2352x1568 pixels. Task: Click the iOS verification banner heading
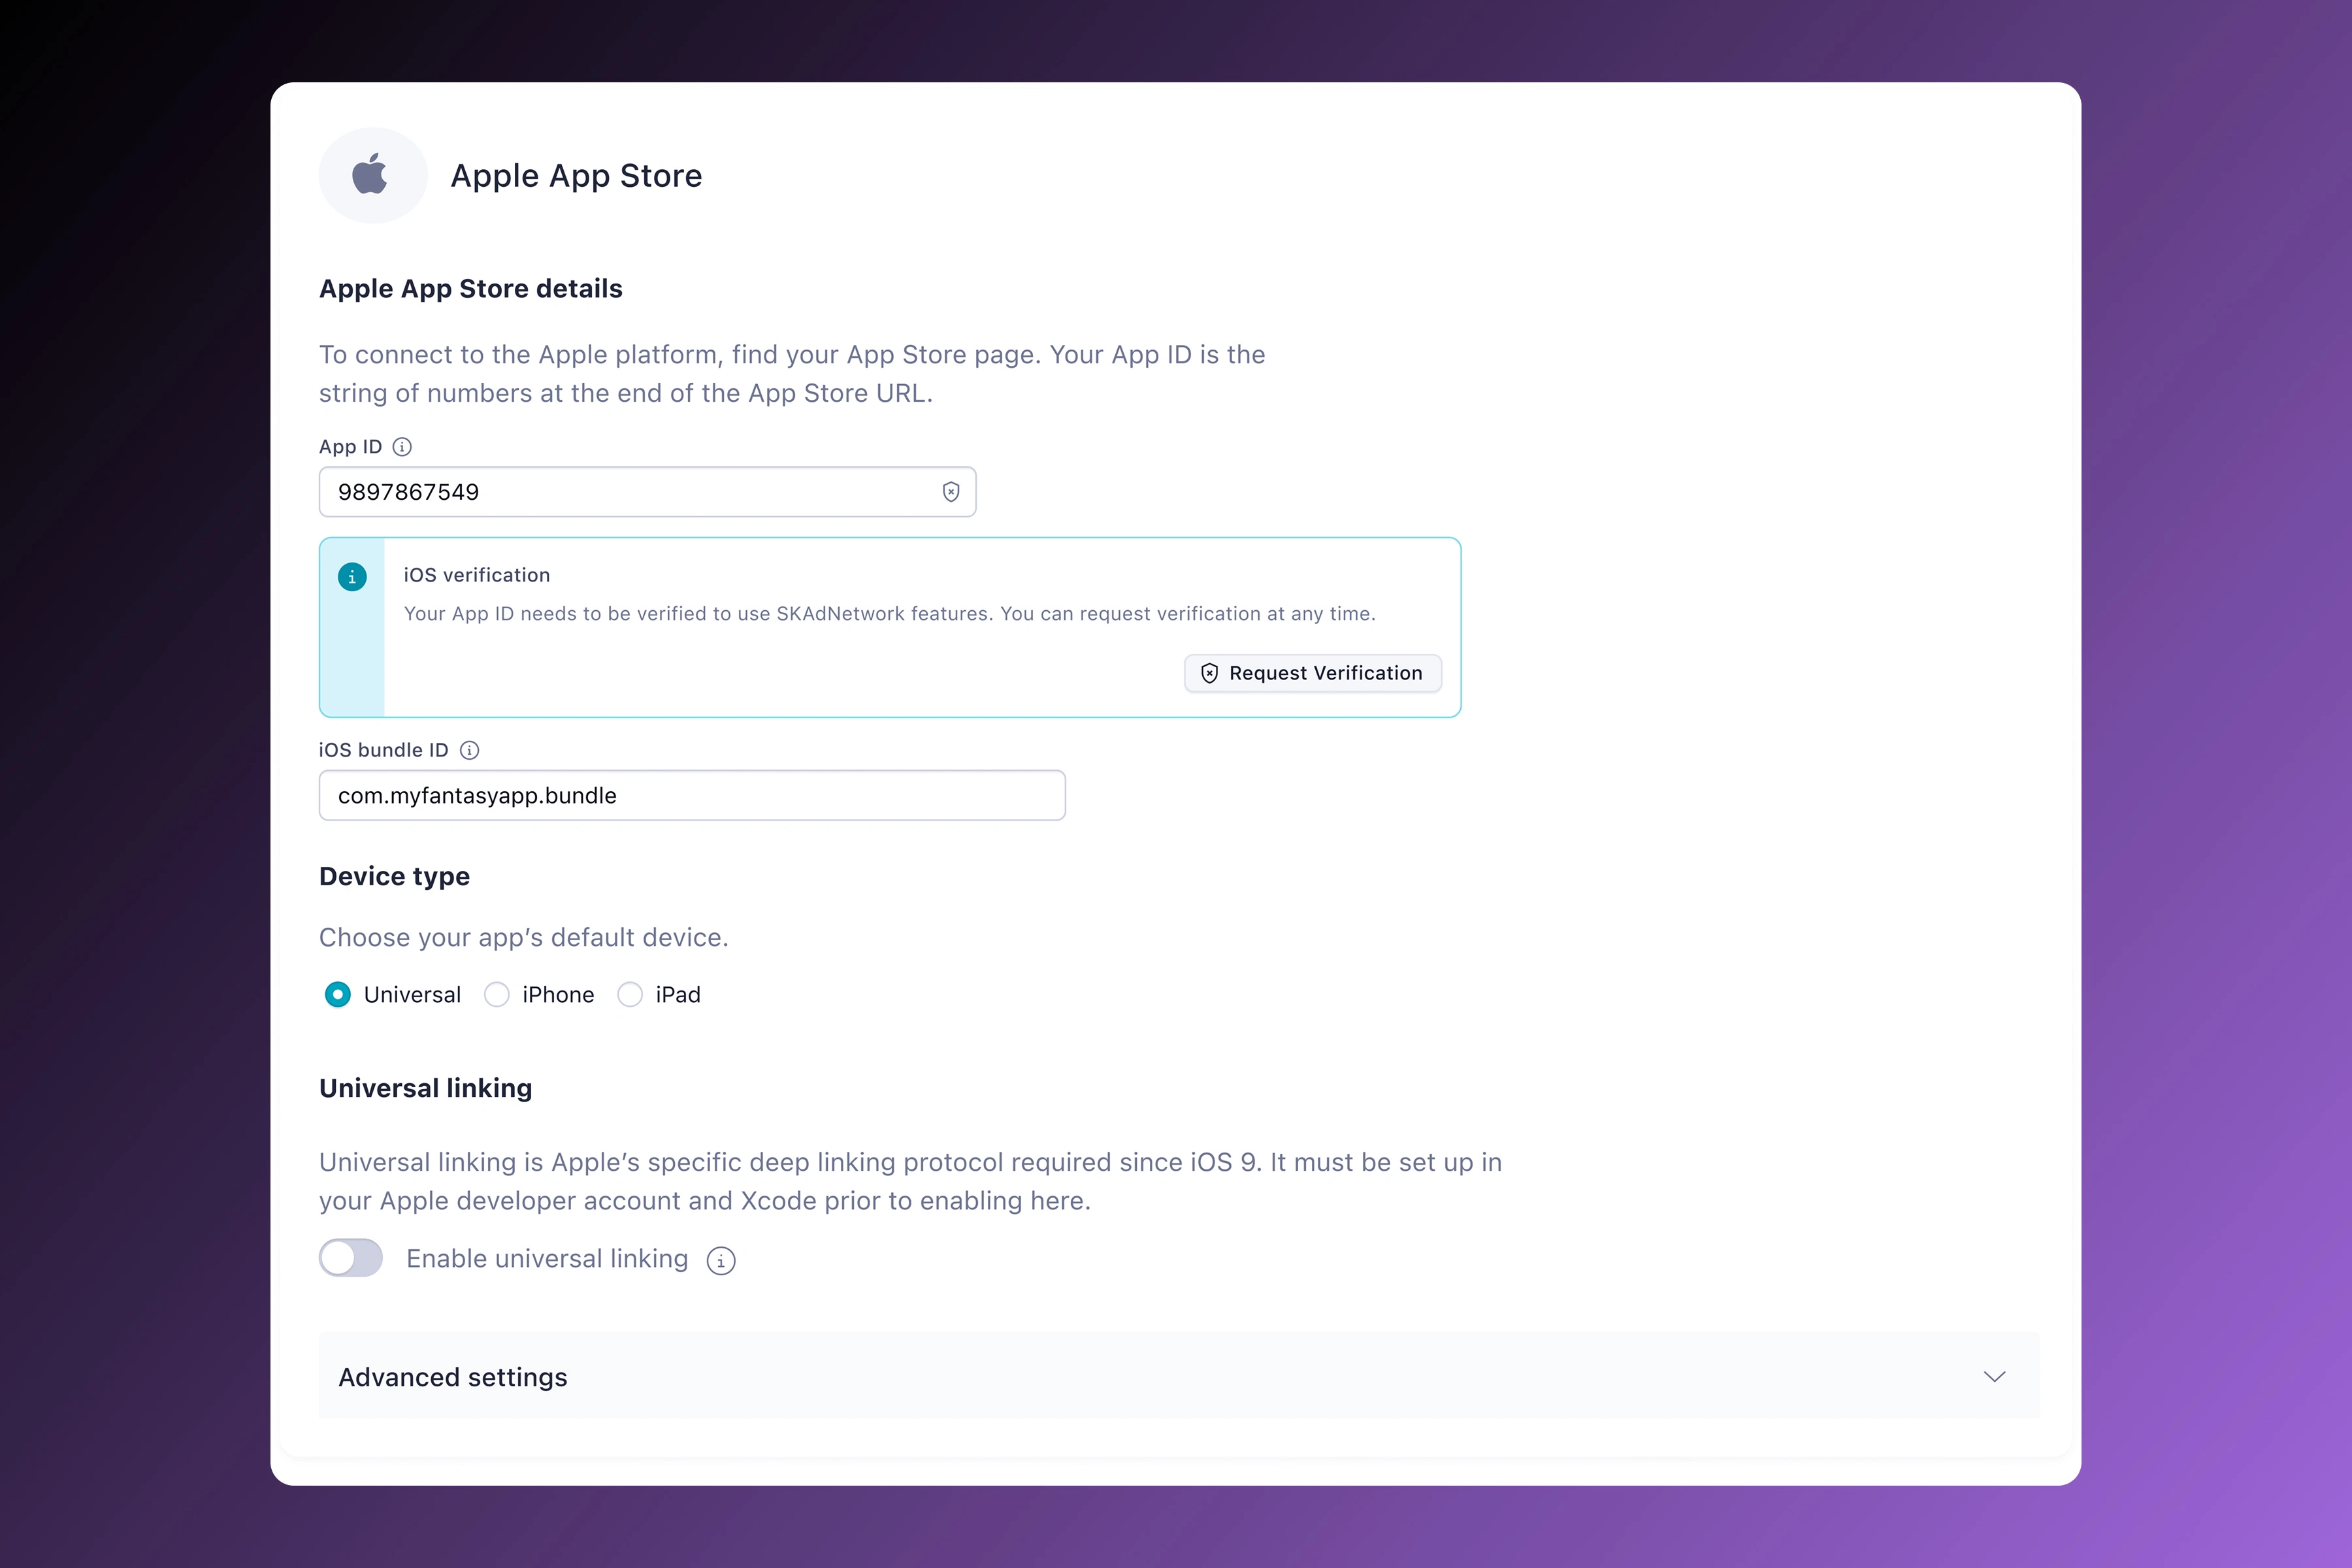(x=477, y=575)
